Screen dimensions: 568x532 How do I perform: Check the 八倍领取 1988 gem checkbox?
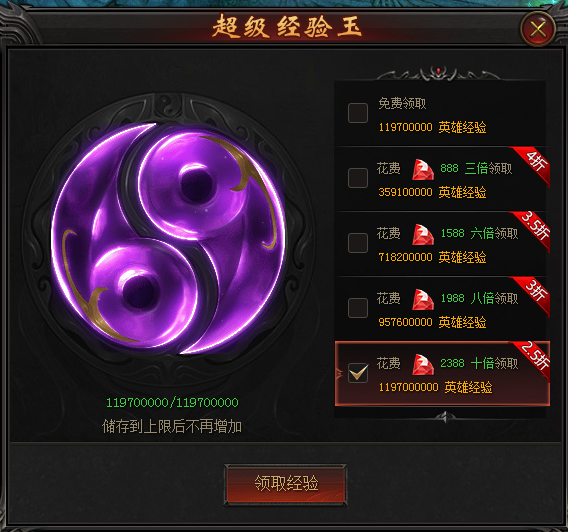pyautogui.click(x=358, y=308)
